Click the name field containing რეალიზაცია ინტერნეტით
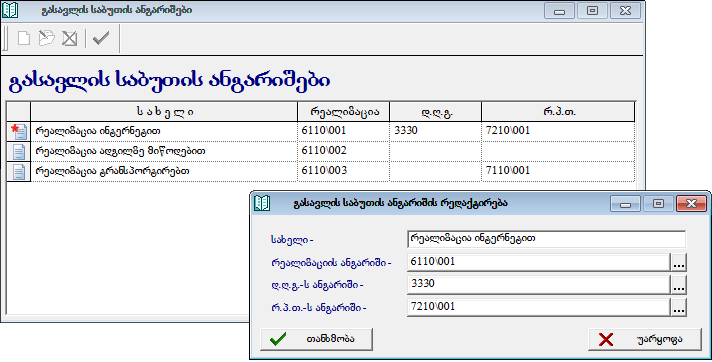 pyautogui.click(x=546, y=239)
